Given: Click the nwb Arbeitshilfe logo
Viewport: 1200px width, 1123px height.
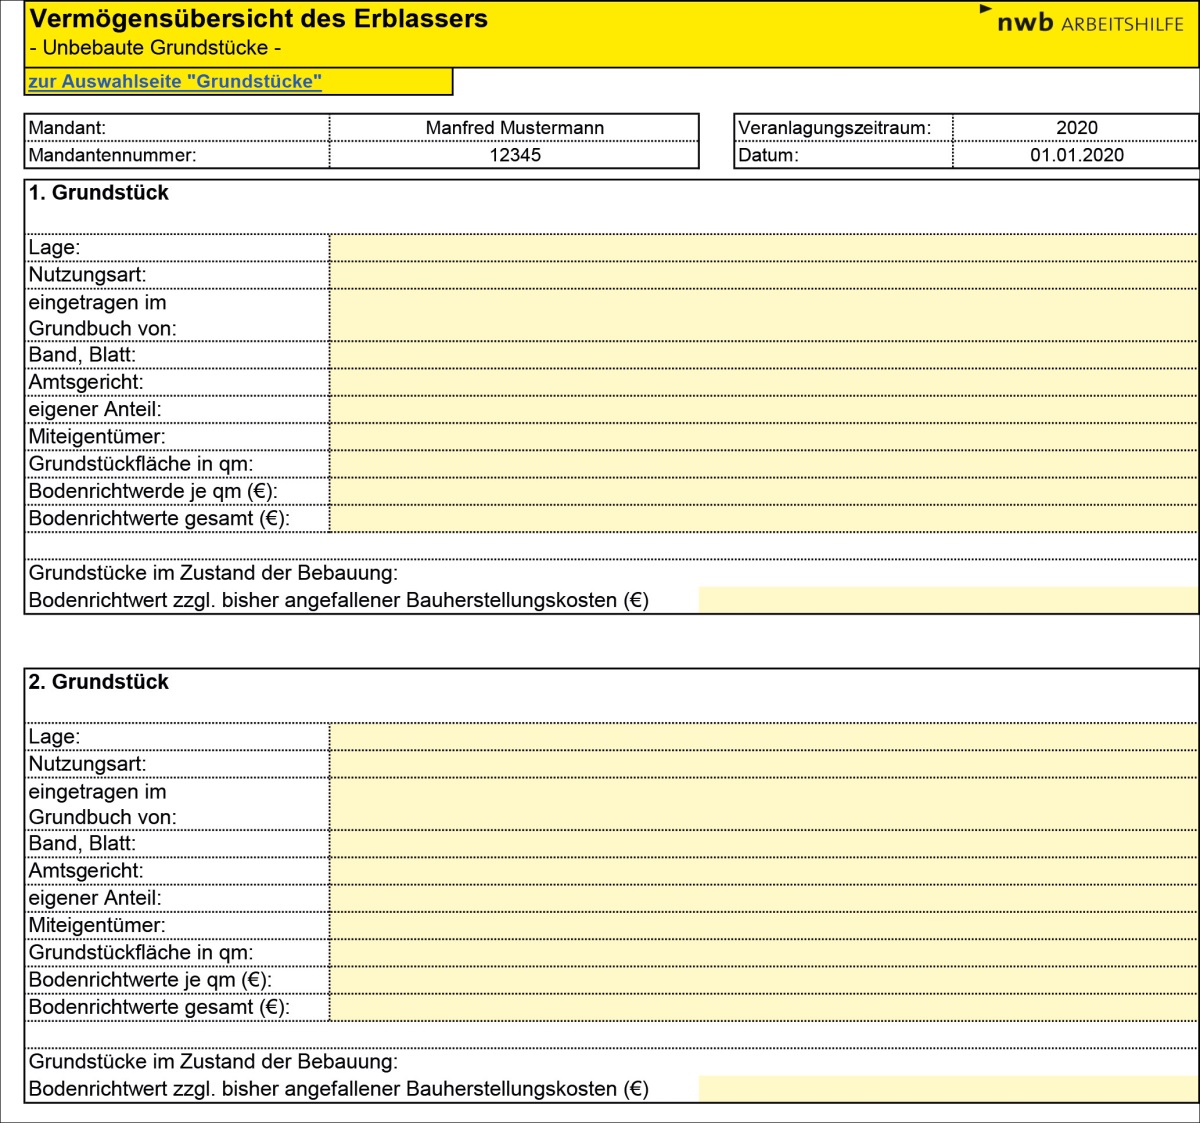Looking at the screenshot, I should [x=1089, y=23].
